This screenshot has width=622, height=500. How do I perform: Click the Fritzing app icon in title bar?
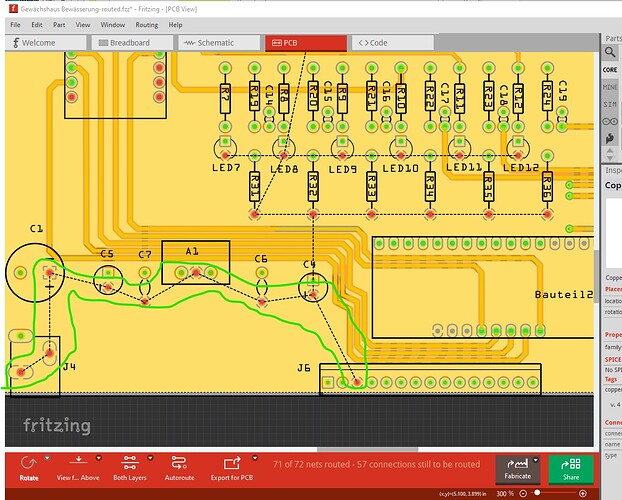(13, 9)
